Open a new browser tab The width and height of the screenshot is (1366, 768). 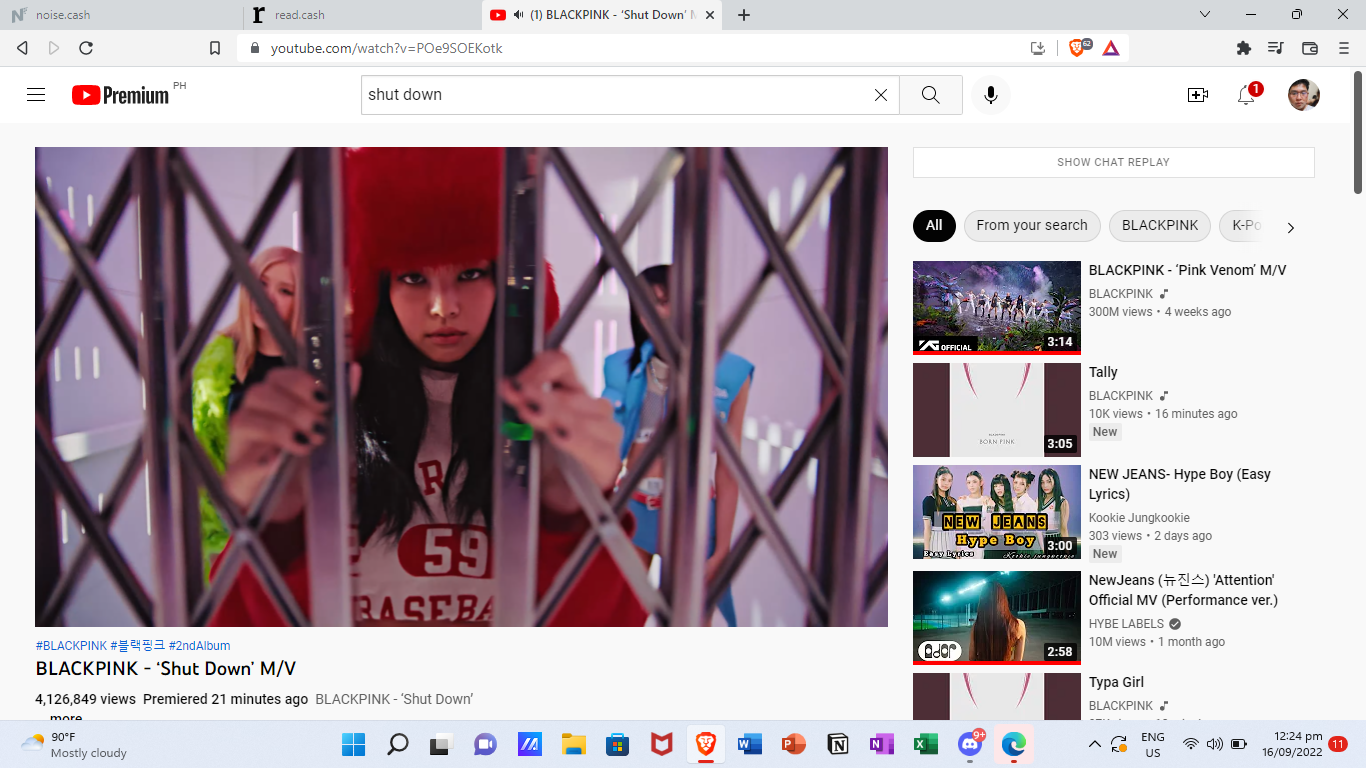[x=744, y=15]
